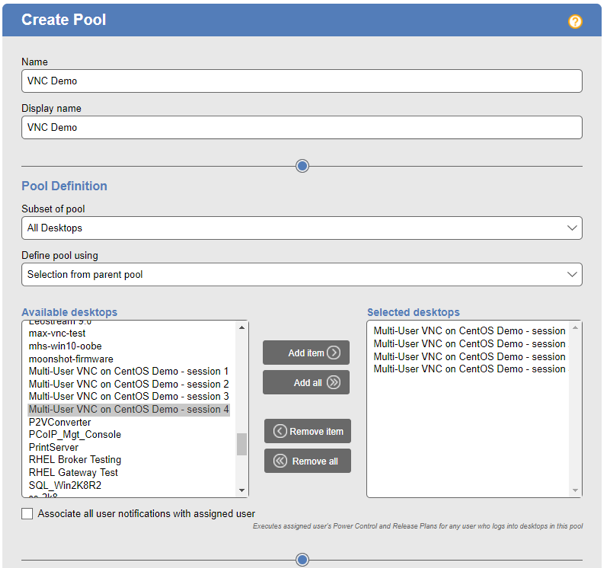Screen dimensions: 602x568
Task: Click the Add item button
Action: pyautogui.click(x=307, y=353)
